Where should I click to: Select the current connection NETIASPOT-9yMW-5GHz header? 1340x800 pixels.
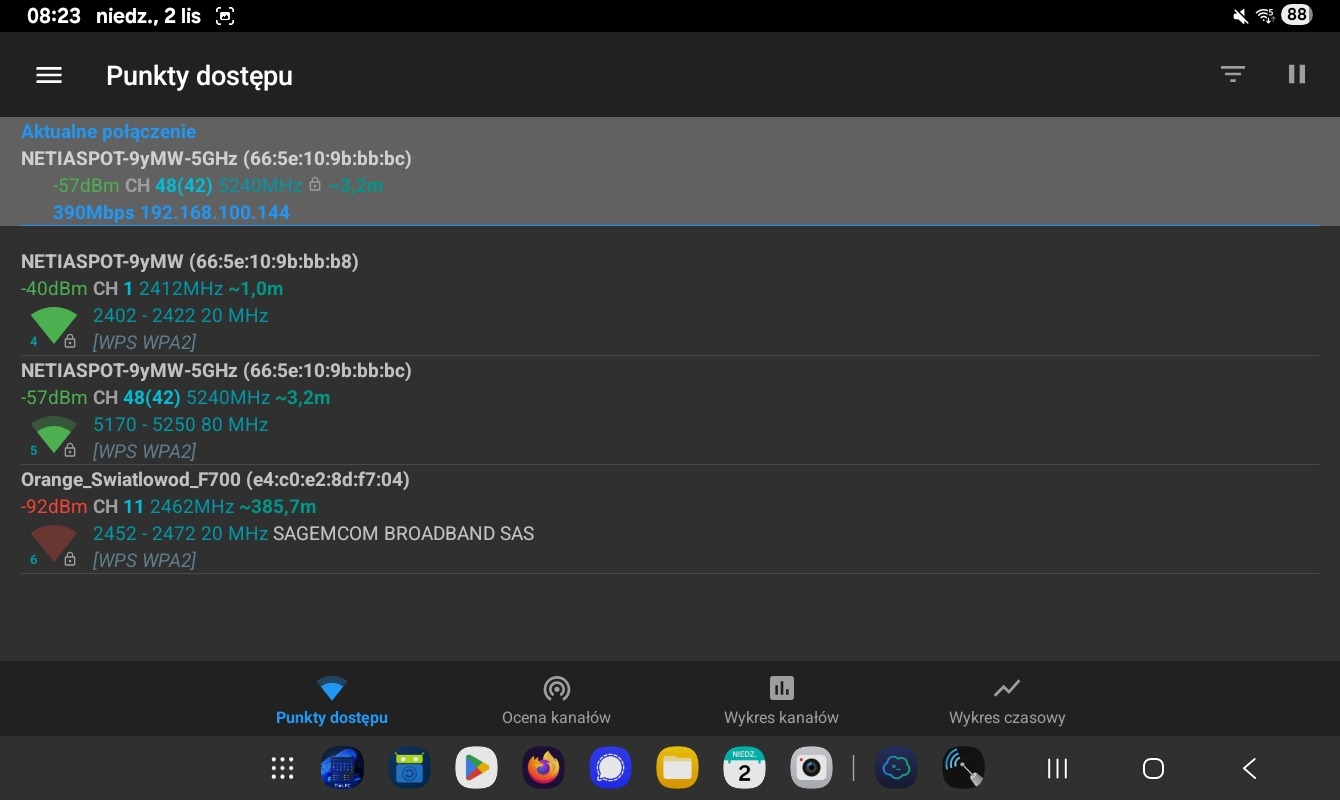click(216, 159)
